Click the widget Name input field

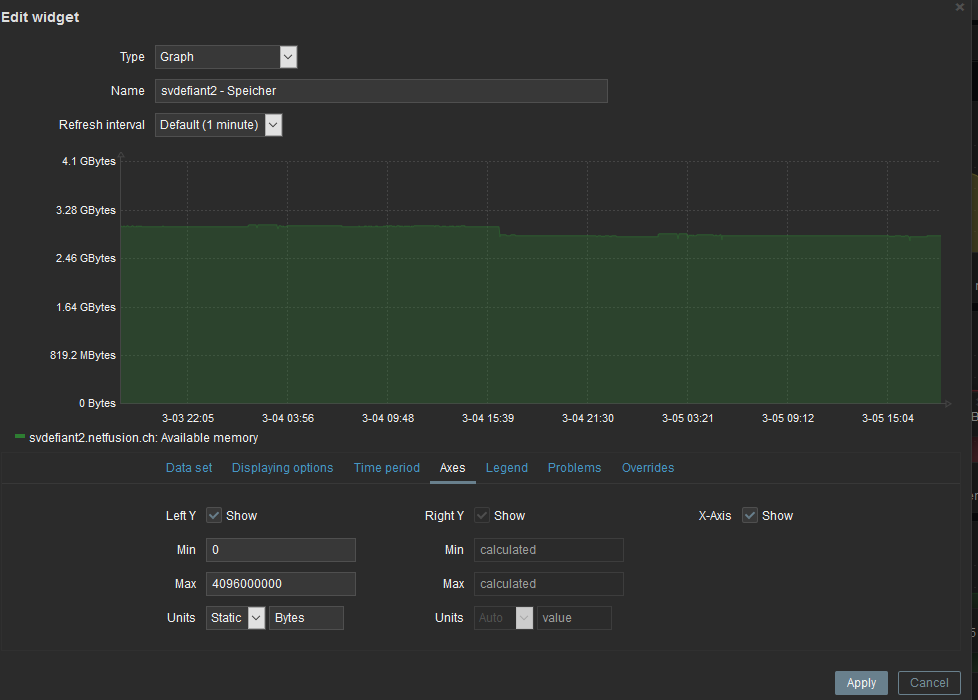point(381,91)
